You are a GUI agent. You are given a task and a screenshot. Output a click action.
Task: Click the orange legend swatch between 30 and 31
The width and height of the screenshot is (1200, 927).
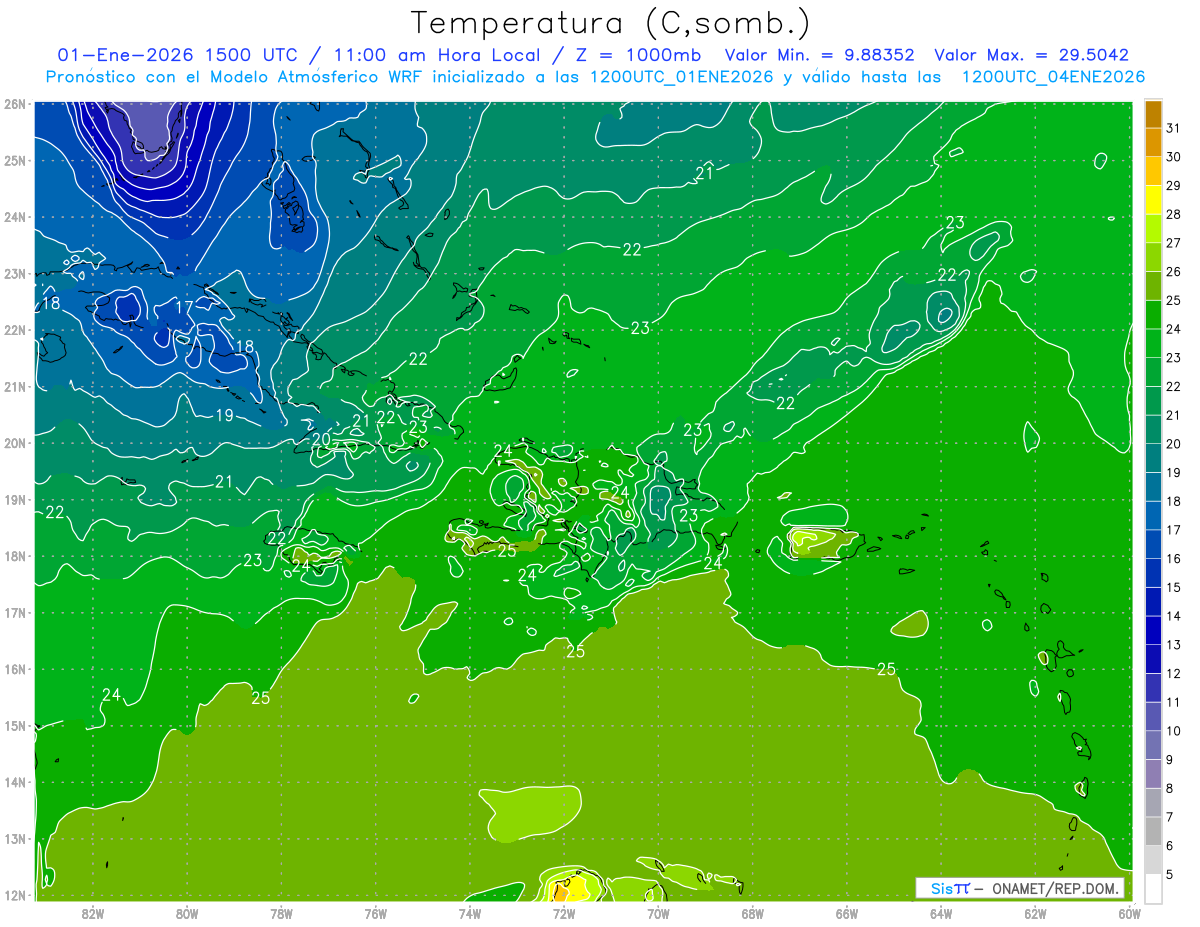click(1152, 142)
